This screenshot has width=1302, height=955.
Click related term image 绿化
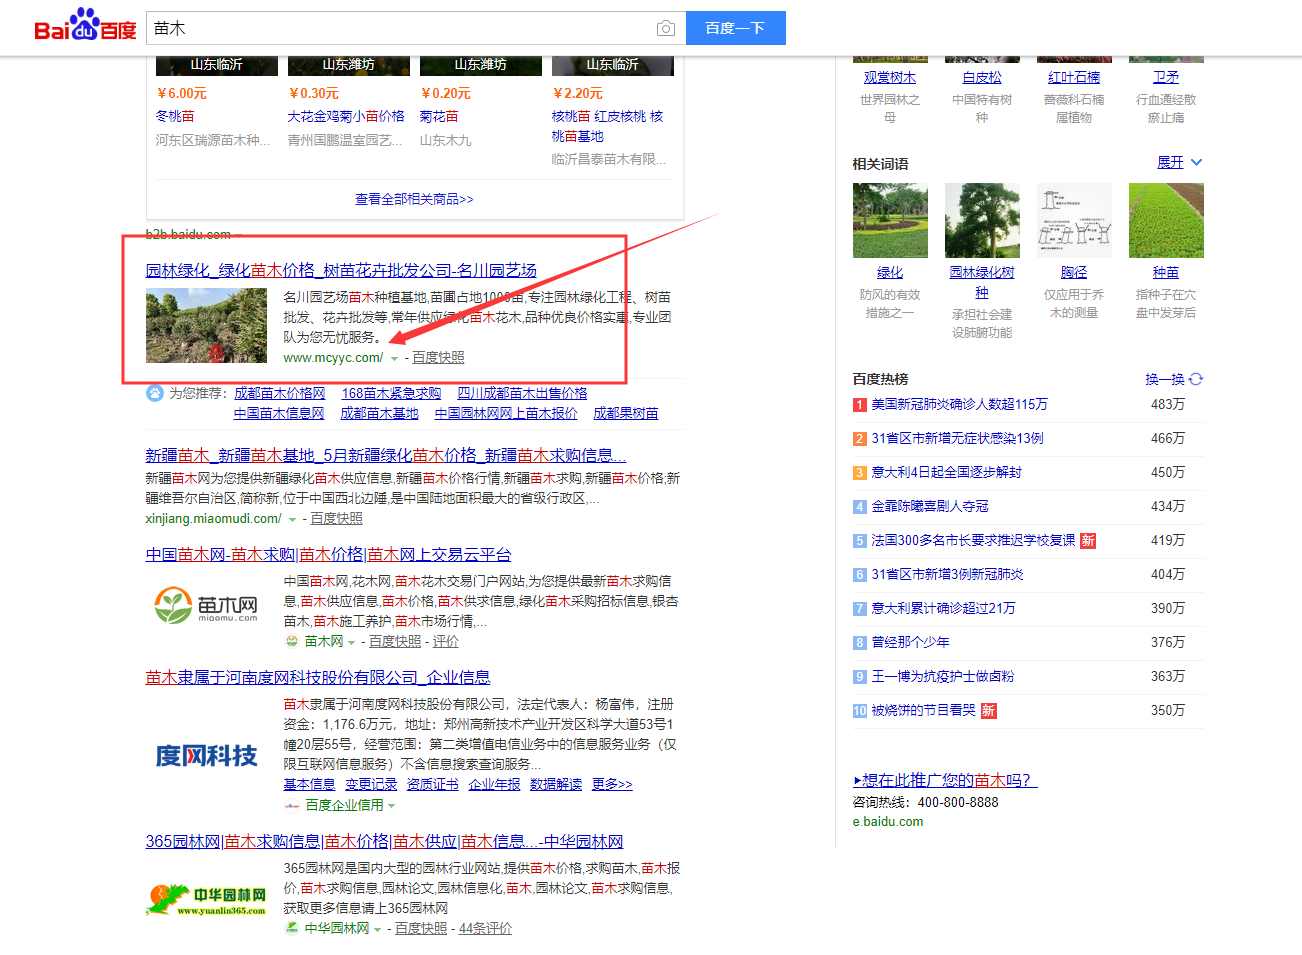[x=890, y=220]
